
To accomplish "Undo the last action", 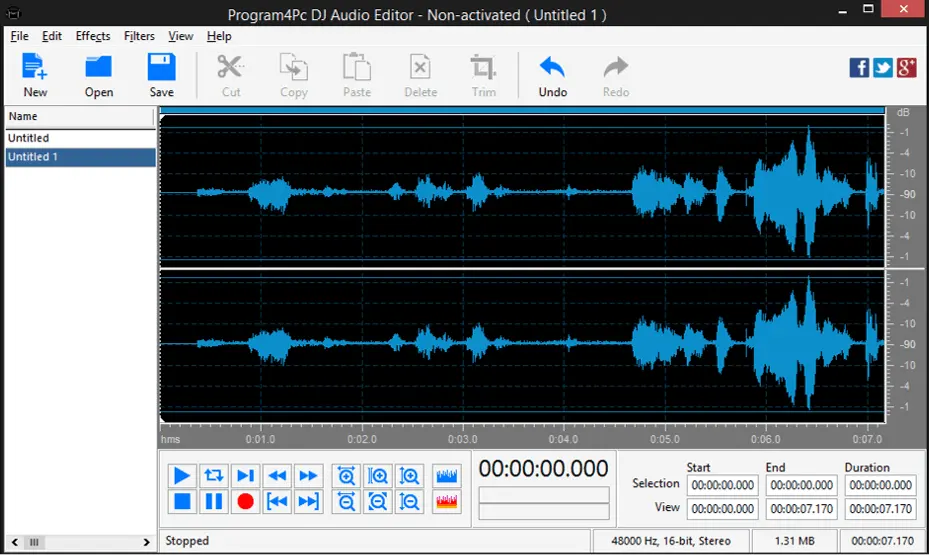I will click(x=553, y=74).
